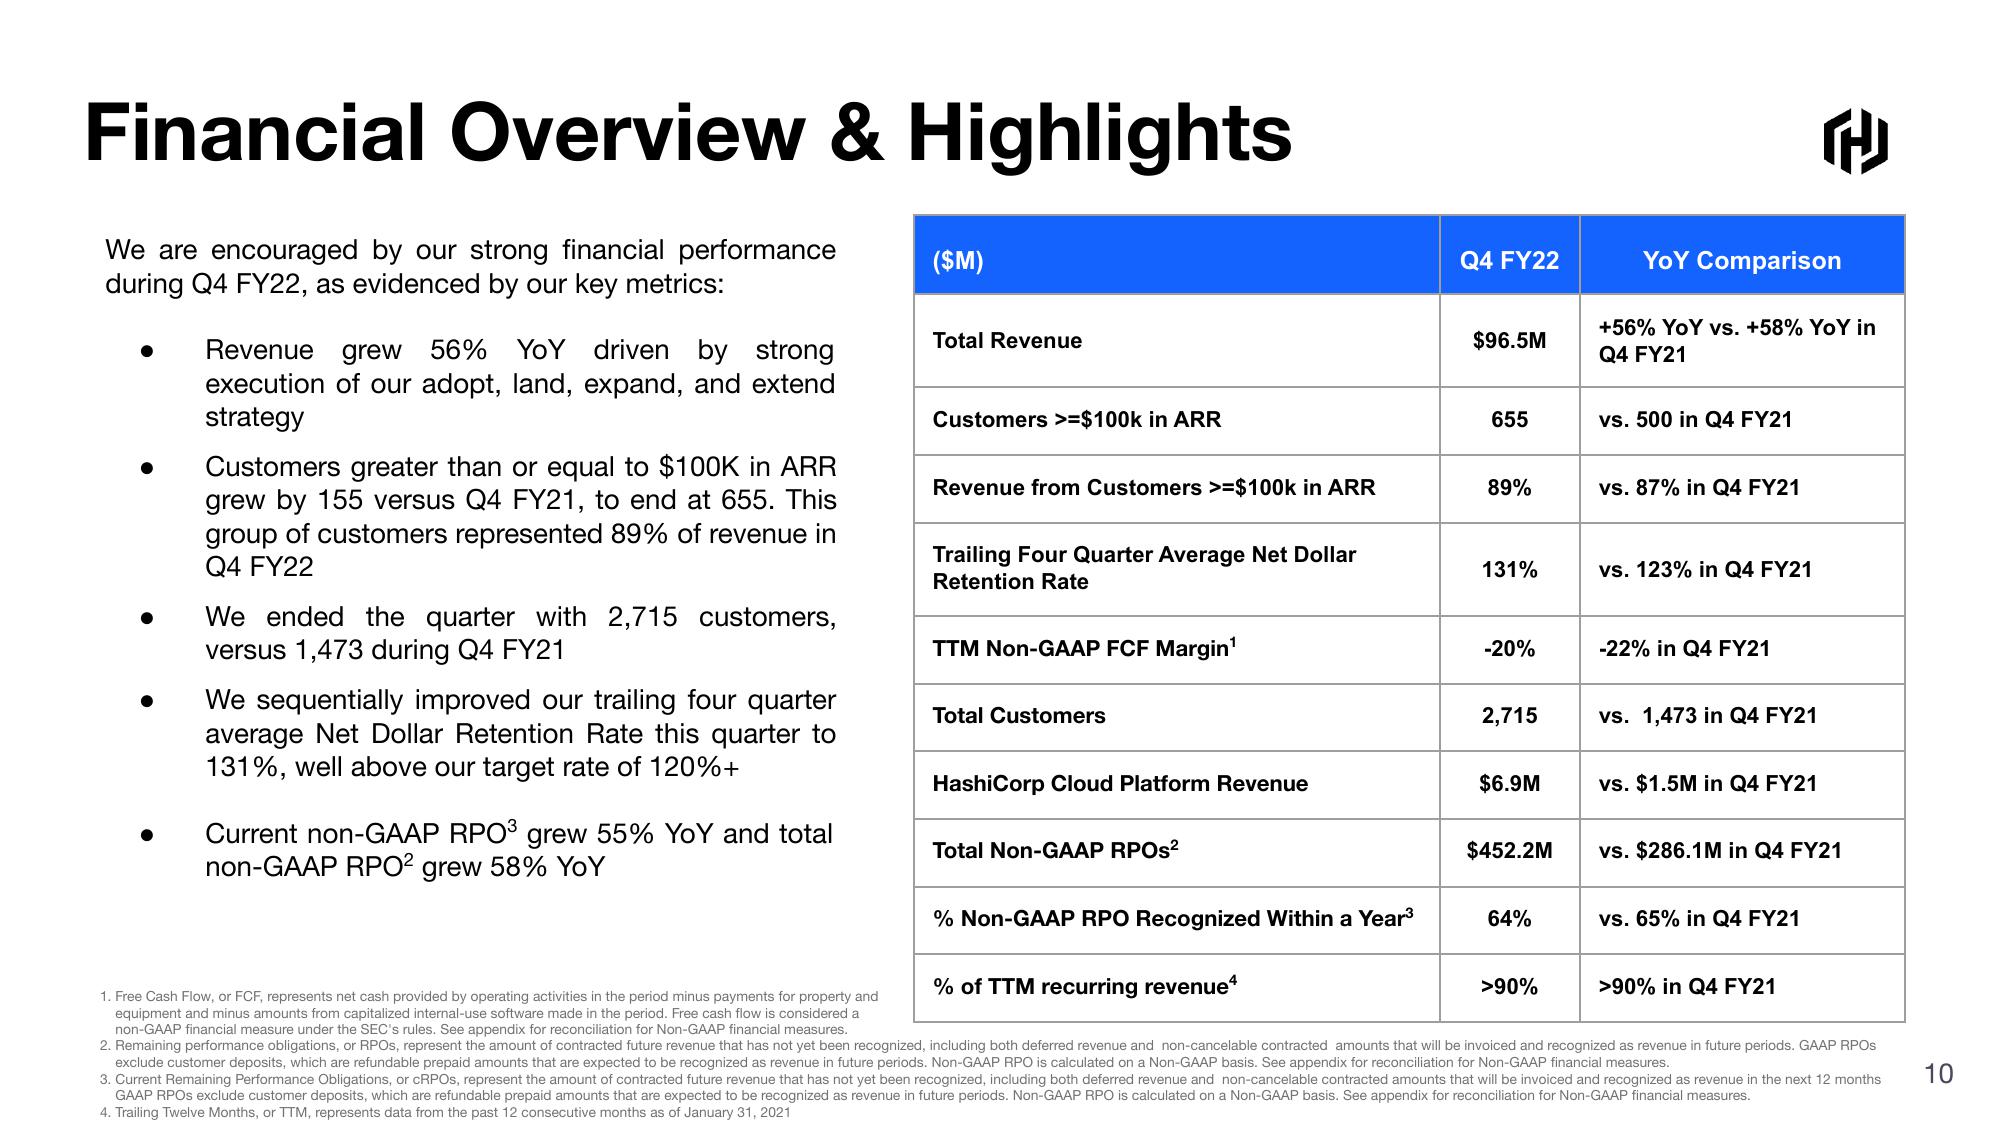Select the Total Revenue row metric

[1000, 341]
